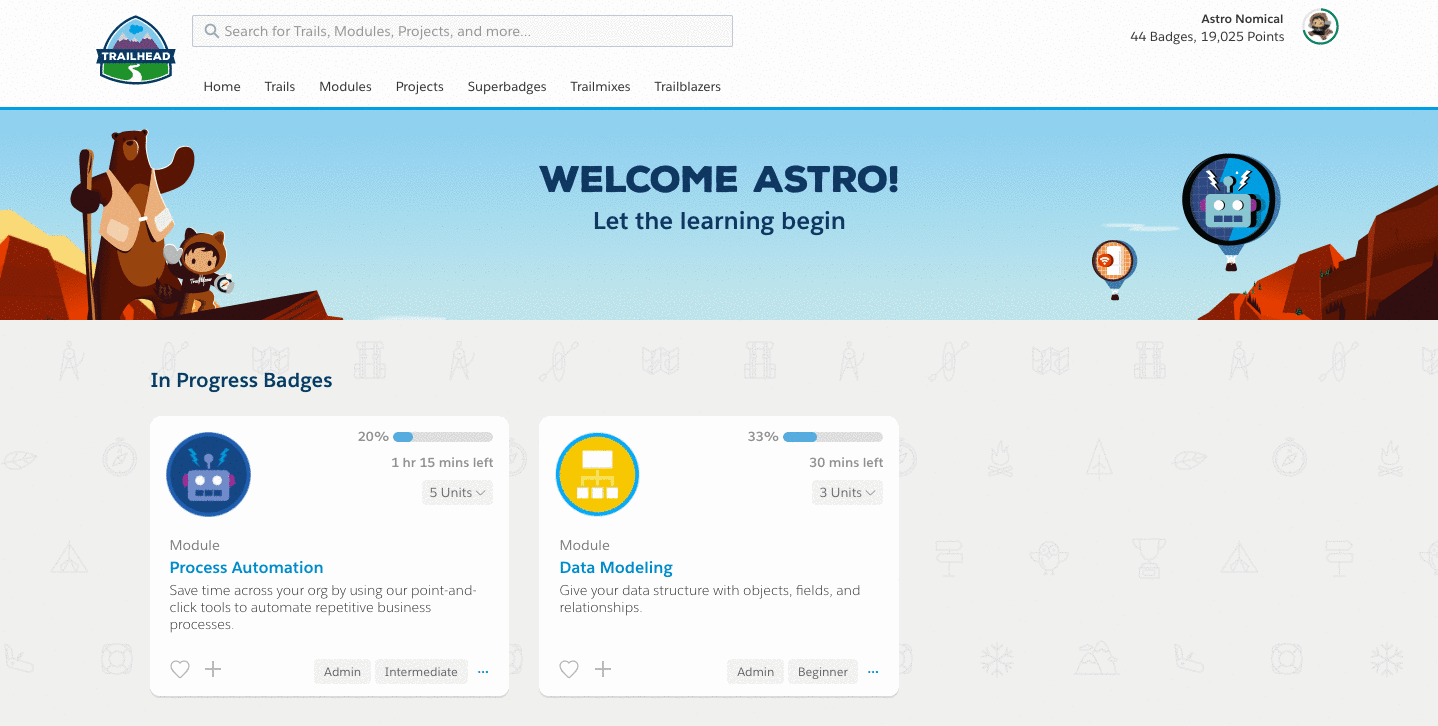The image size is (1438, 726).
Task: Open the Data Modeling module link
Action: pos(616,567)
